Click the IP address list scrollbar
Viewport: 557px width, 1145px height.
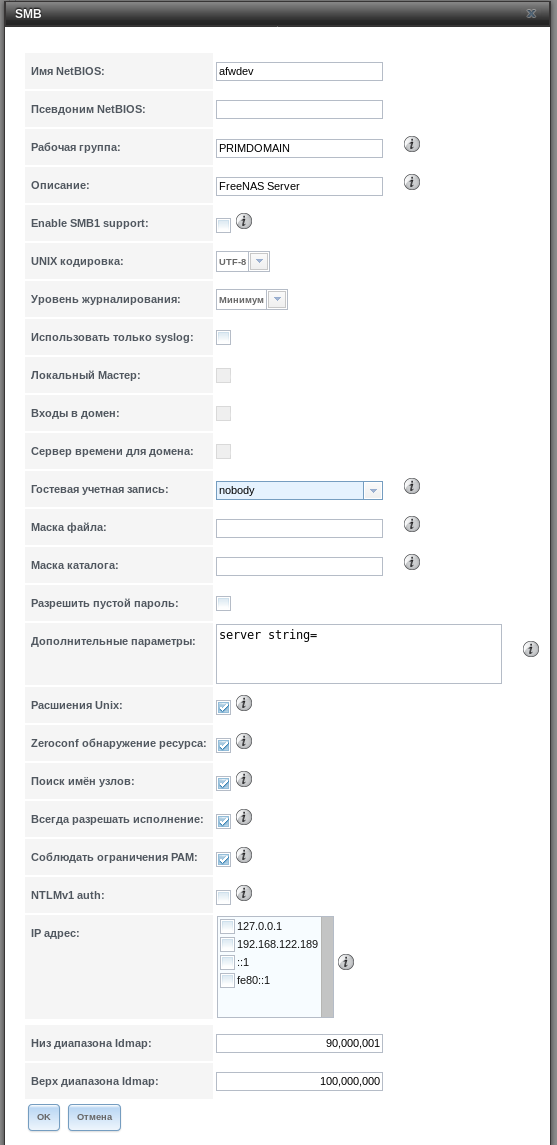pos(327,966)
